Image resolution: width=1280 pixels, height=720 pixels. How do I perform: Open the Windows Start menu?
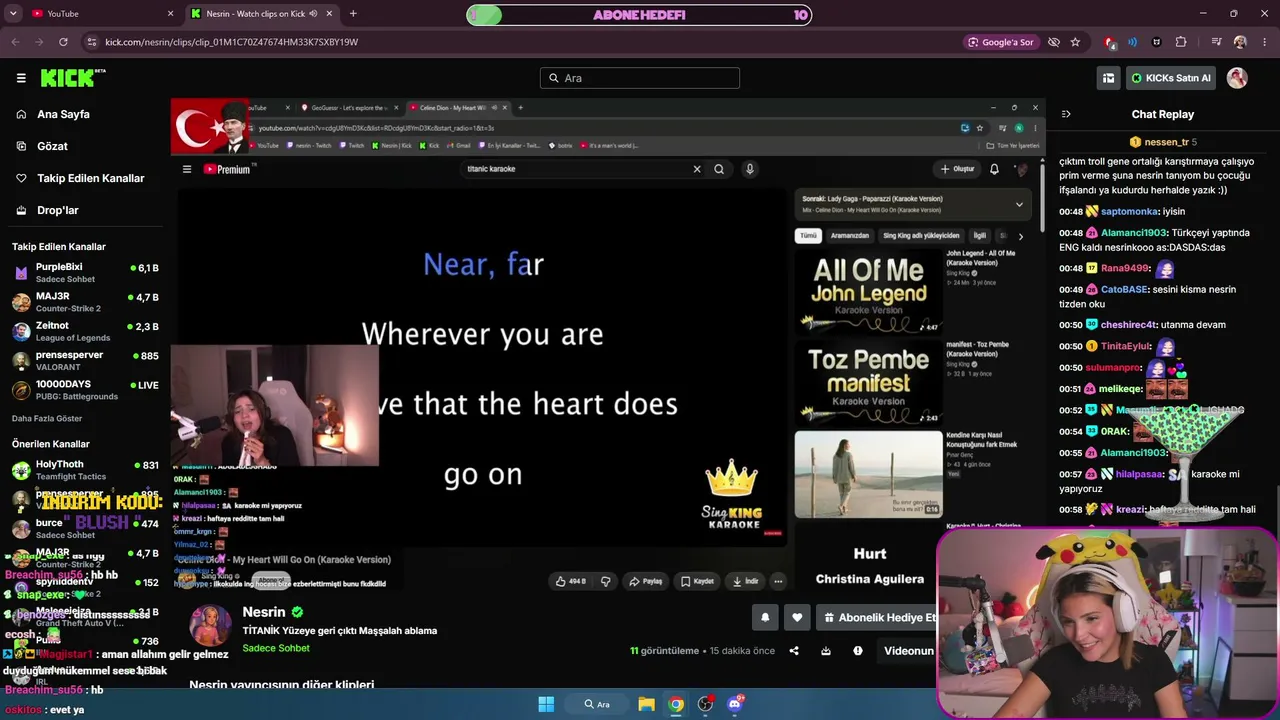(546, 704)
